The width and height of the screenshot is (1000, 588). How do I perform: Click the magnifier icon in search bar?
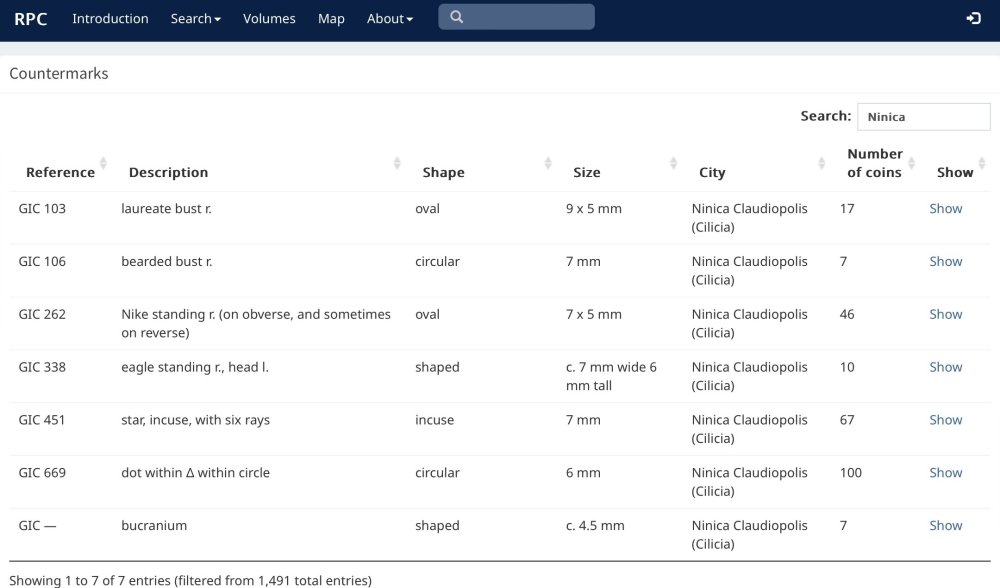tap(456, 17)
